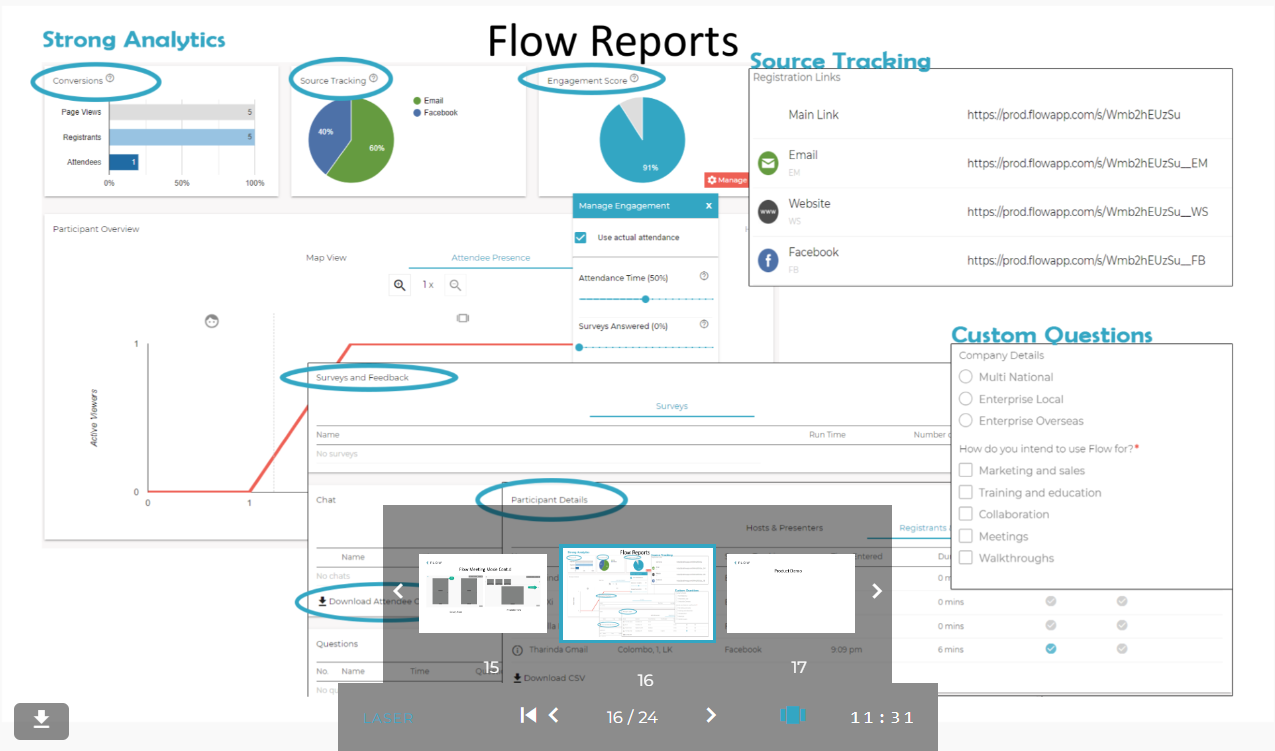Image resolution: width=1275 pixels, height=751 pixels.
Task: Advance to next slide in control bar
Action: coord(711,715)
